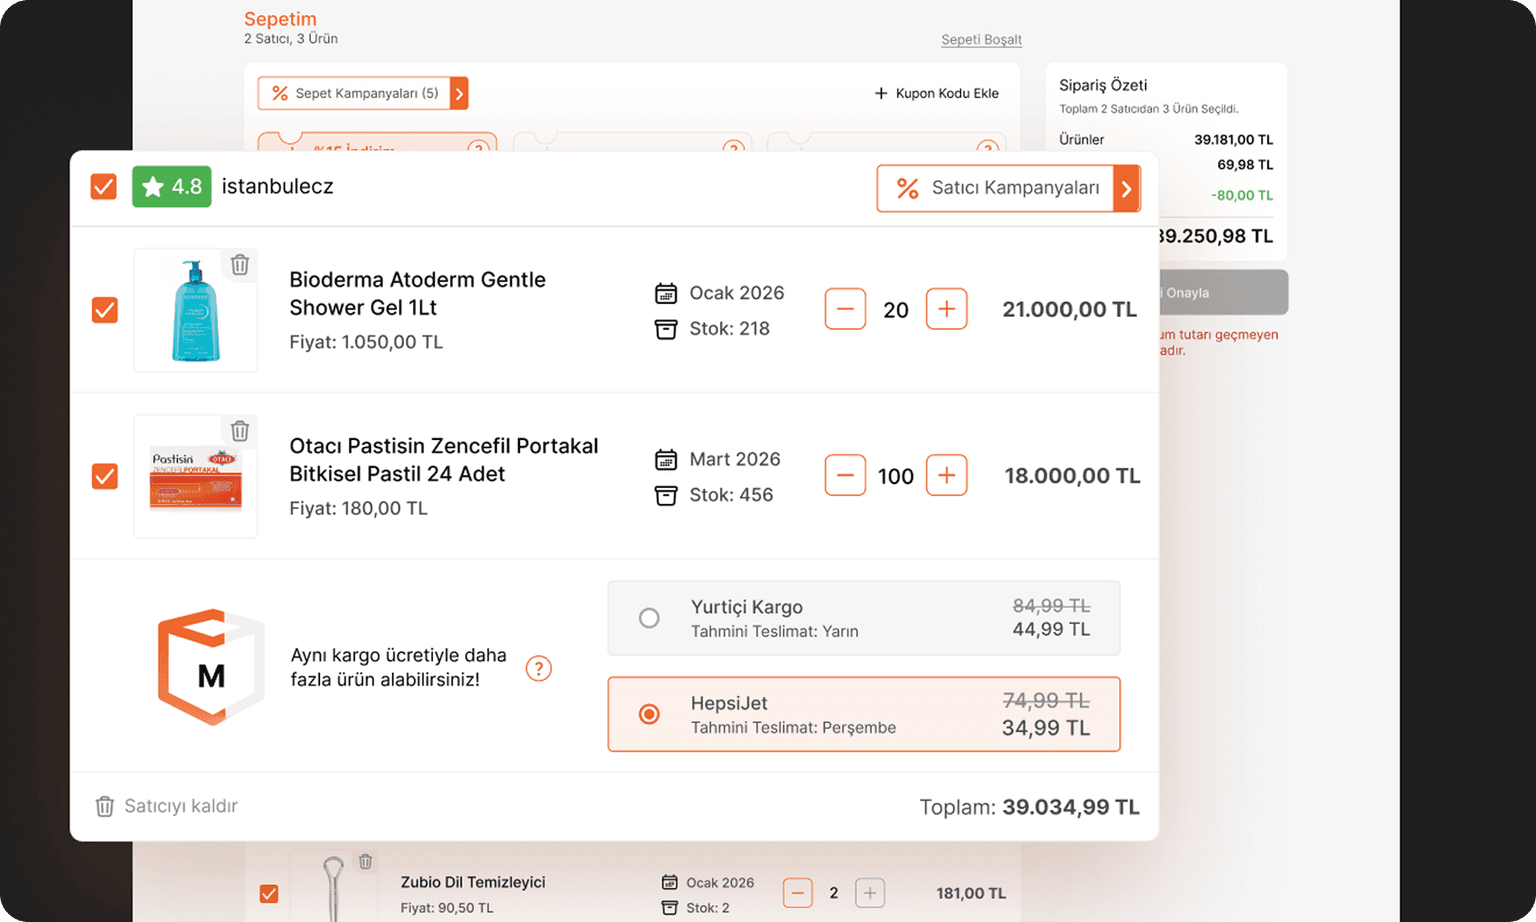Decrease Otacı Pastisin quantity with minus

click(x=845, y=475)
